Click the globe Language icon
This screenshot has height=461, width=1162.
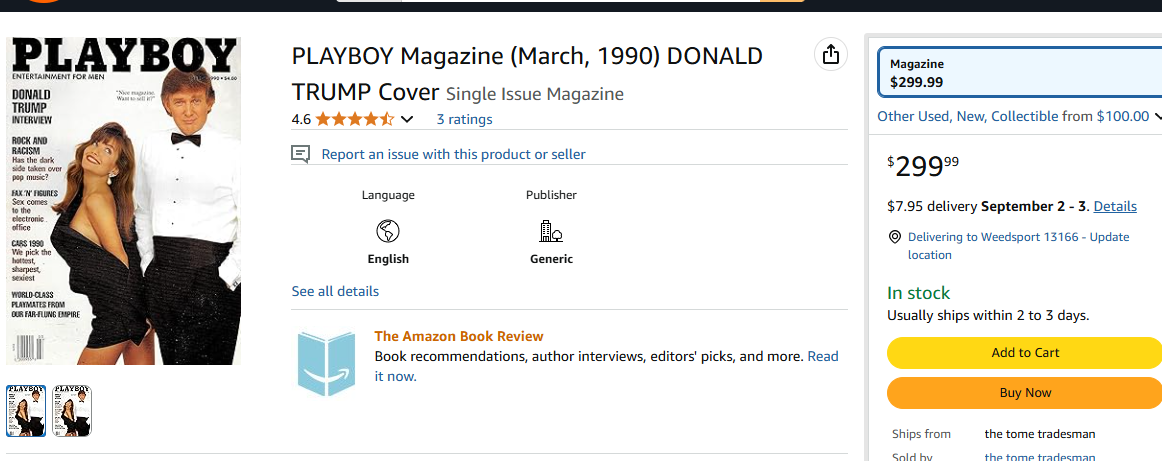point(388,232)
